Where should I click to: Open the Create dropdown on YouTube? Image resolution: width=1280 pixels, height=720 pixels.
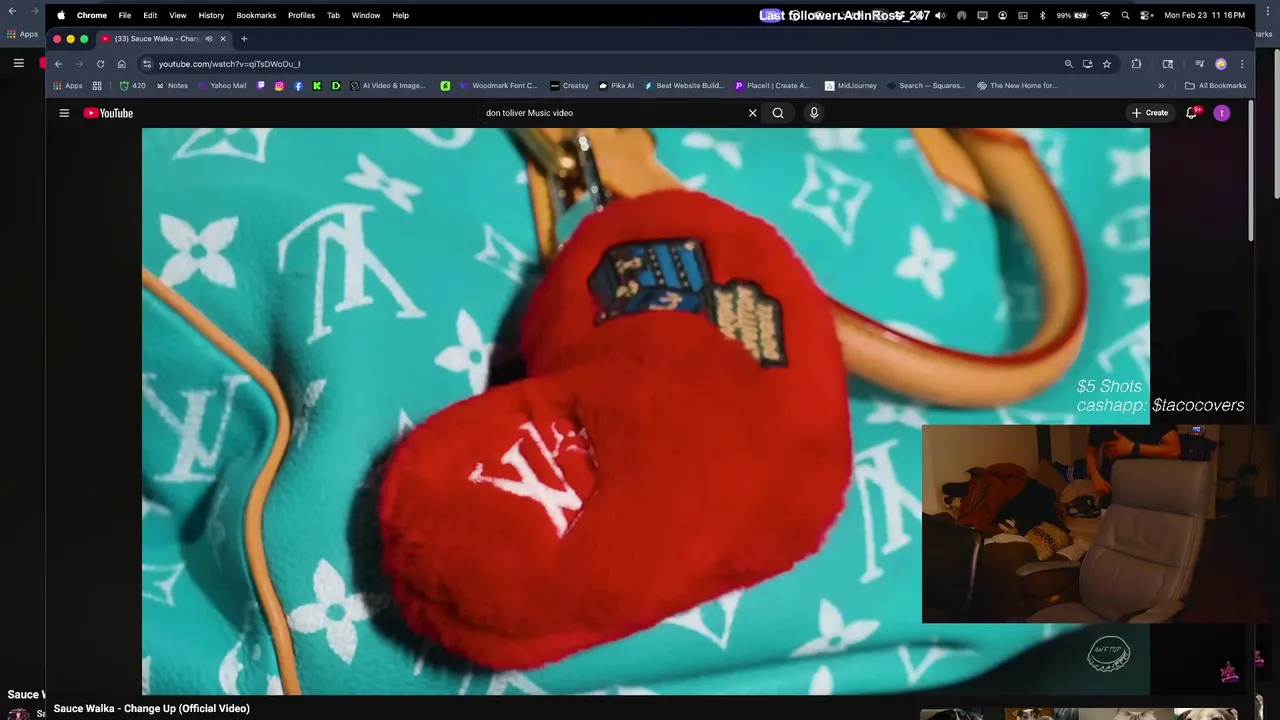1150,113
